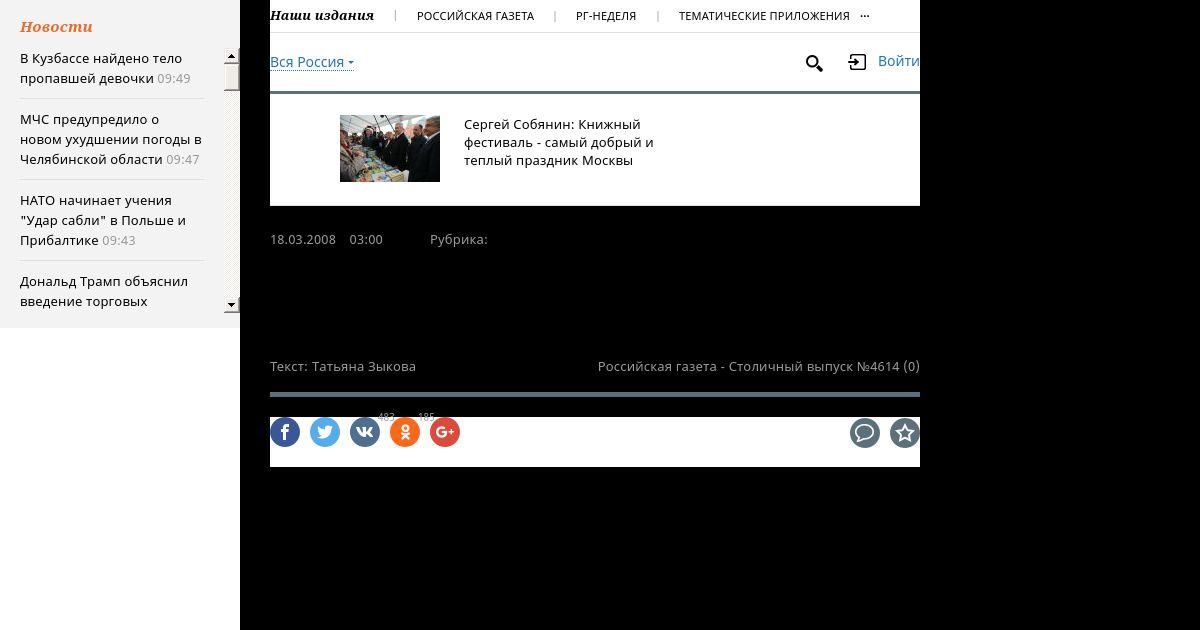Click the news sidebar scrollbar thumb

tap(232, 77)
